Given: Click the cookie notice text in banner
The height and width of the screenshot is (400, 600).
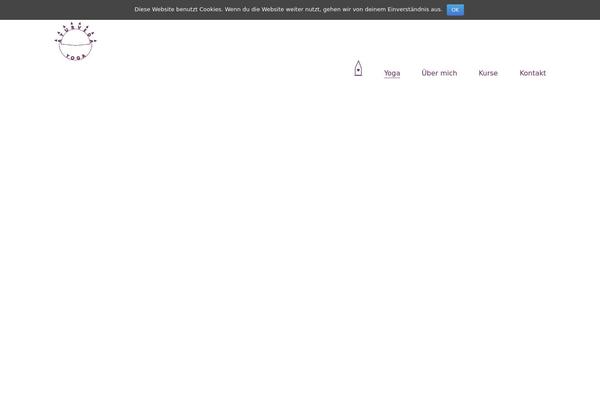Looking at the screenshot, I should coord(288,9).
